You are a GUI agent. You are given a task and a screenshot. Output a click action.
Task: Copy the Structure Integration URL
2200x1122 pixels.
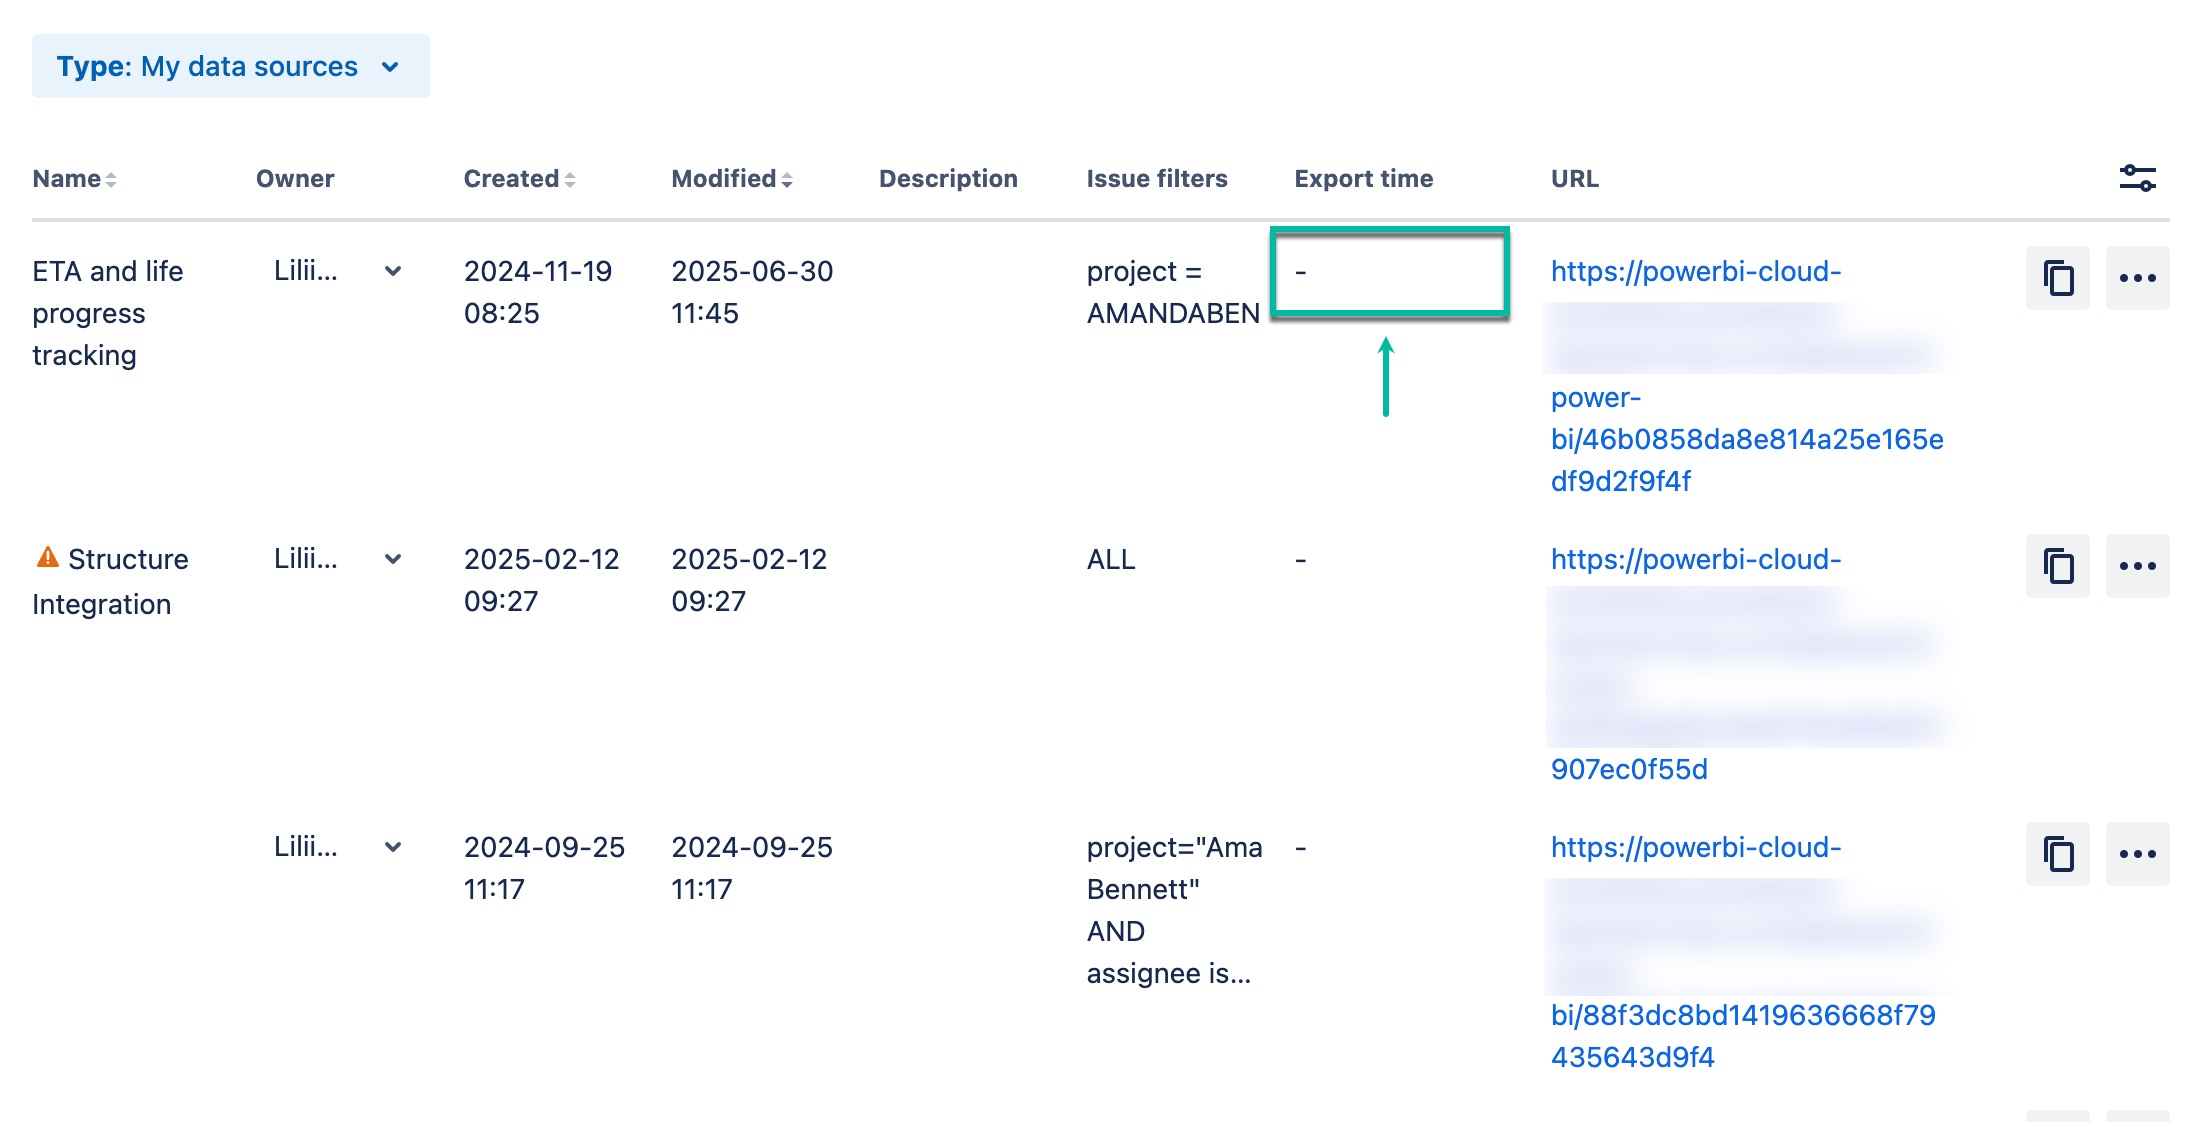[2057, 566]
